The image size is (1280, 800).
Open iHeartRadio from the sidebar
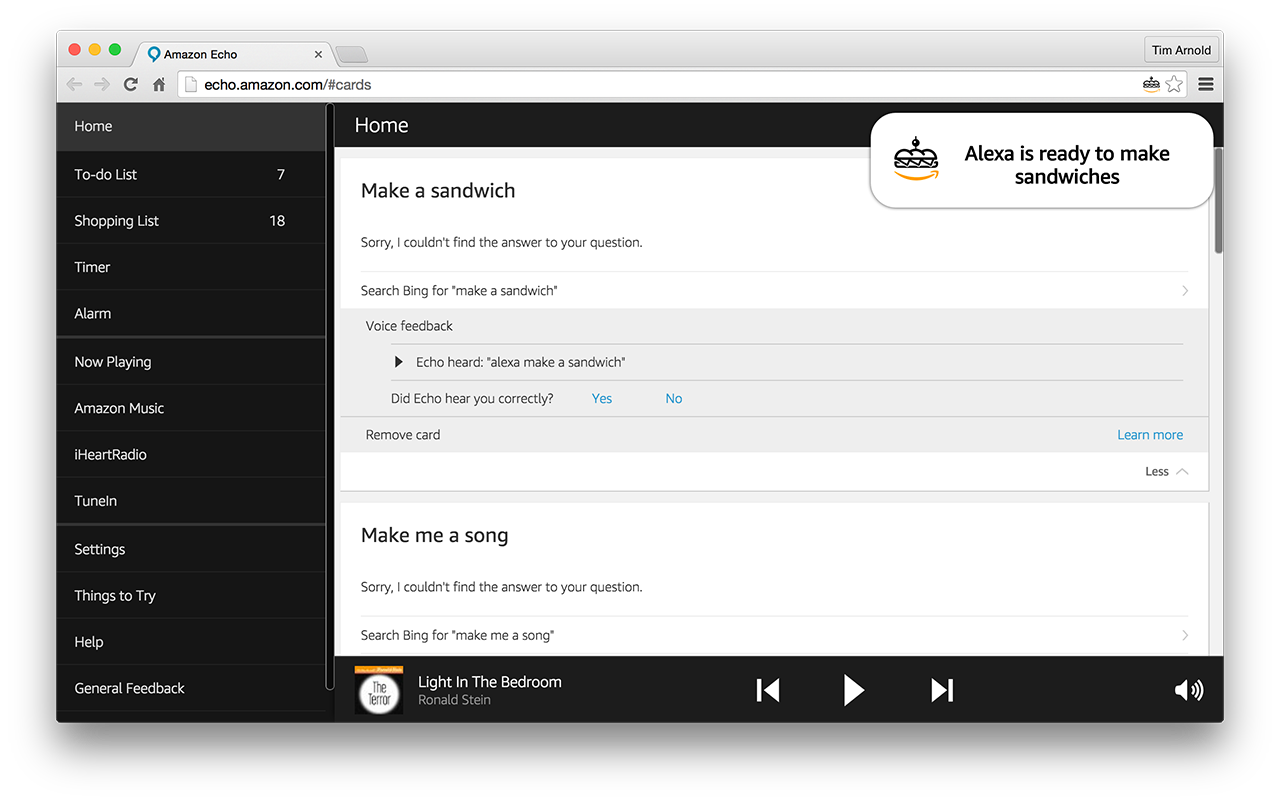(191, 454)
